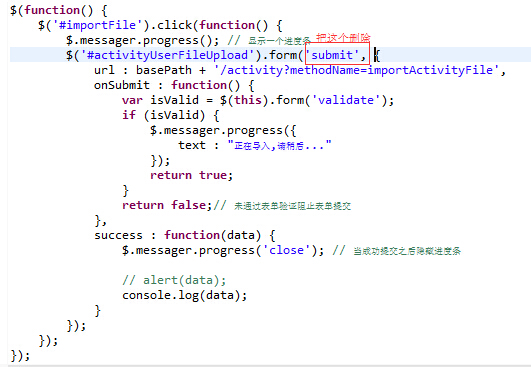This screenshot has height=367, width=531.
Task: Click the console.log(data); statement
Action: click(185, 295)
